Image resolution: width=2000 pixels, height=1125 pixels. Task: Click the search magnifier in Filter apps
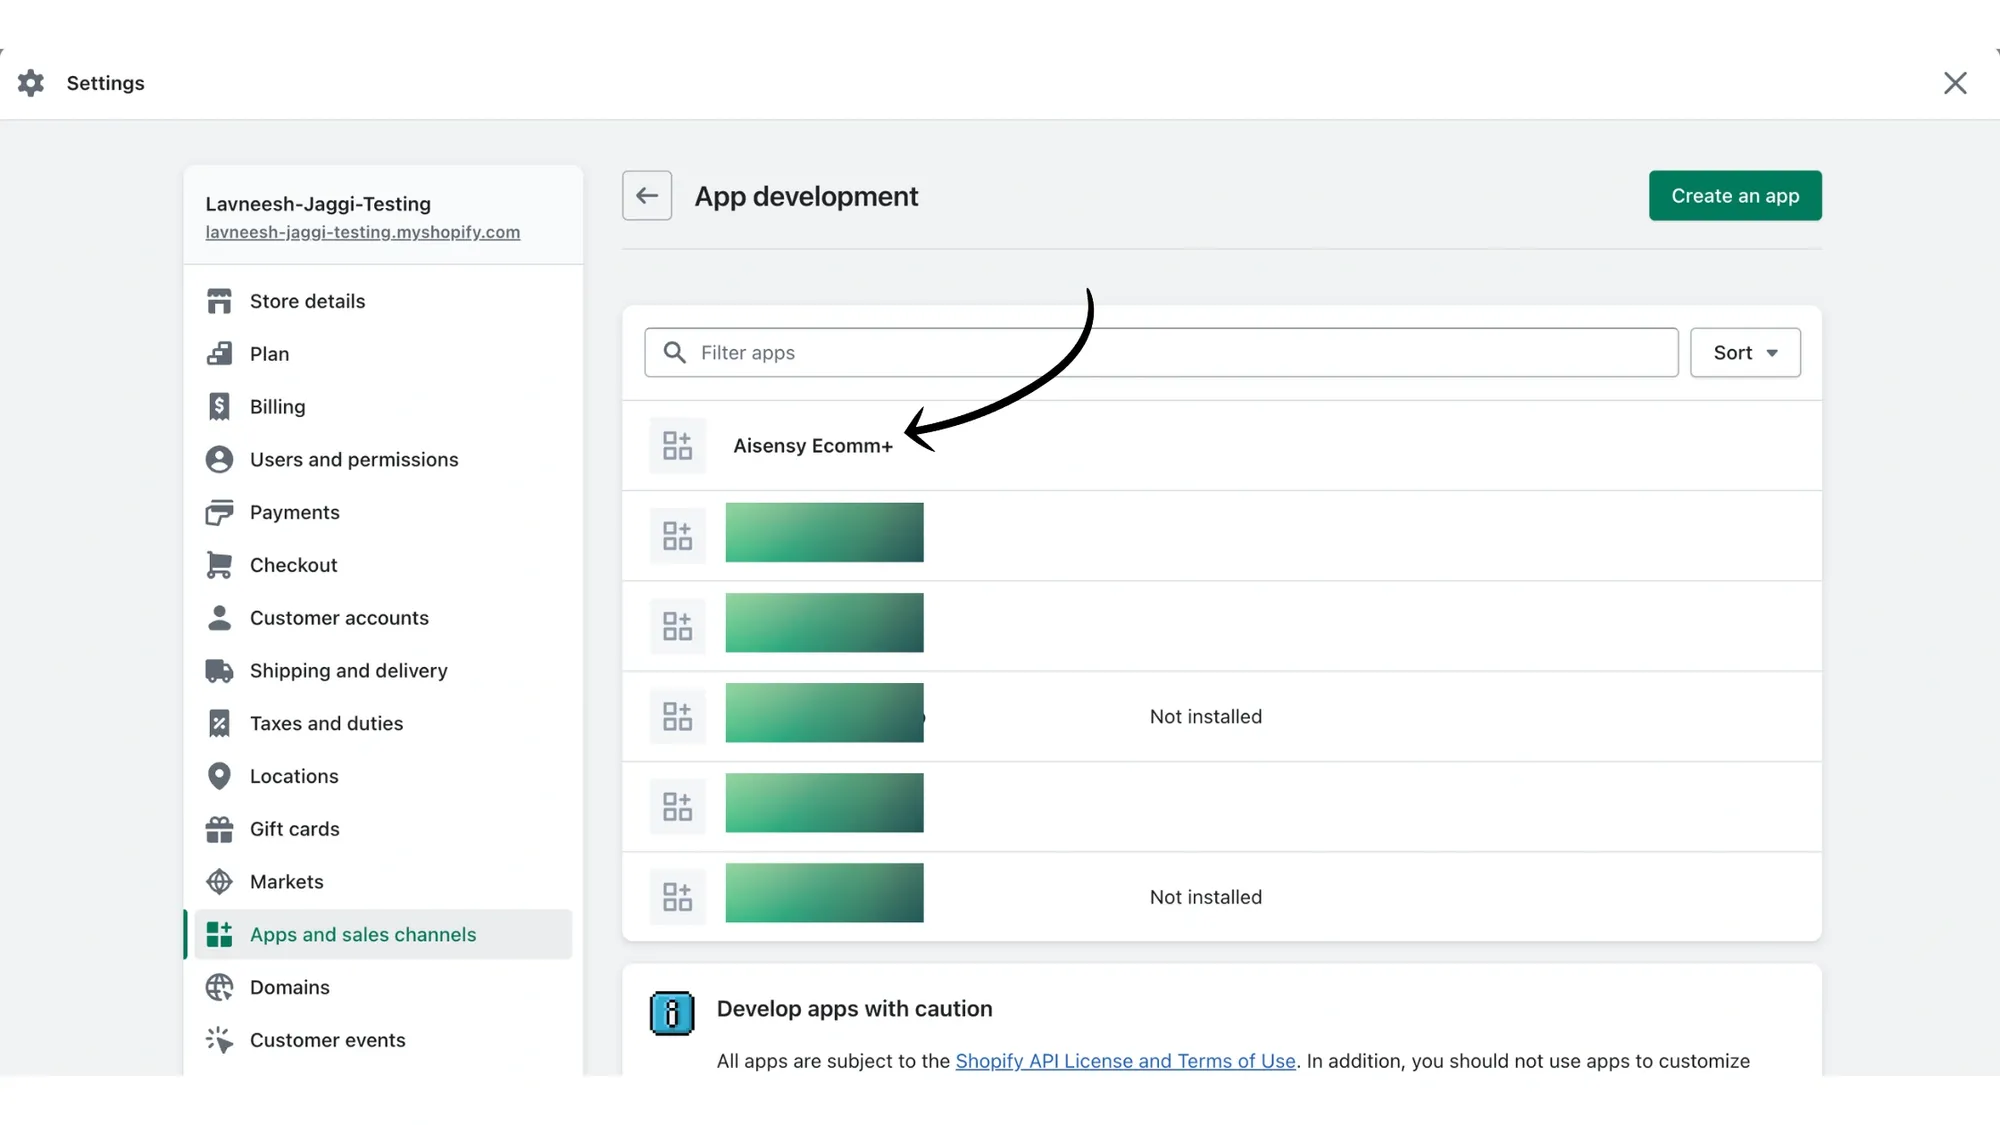click(x=675, y=352)
